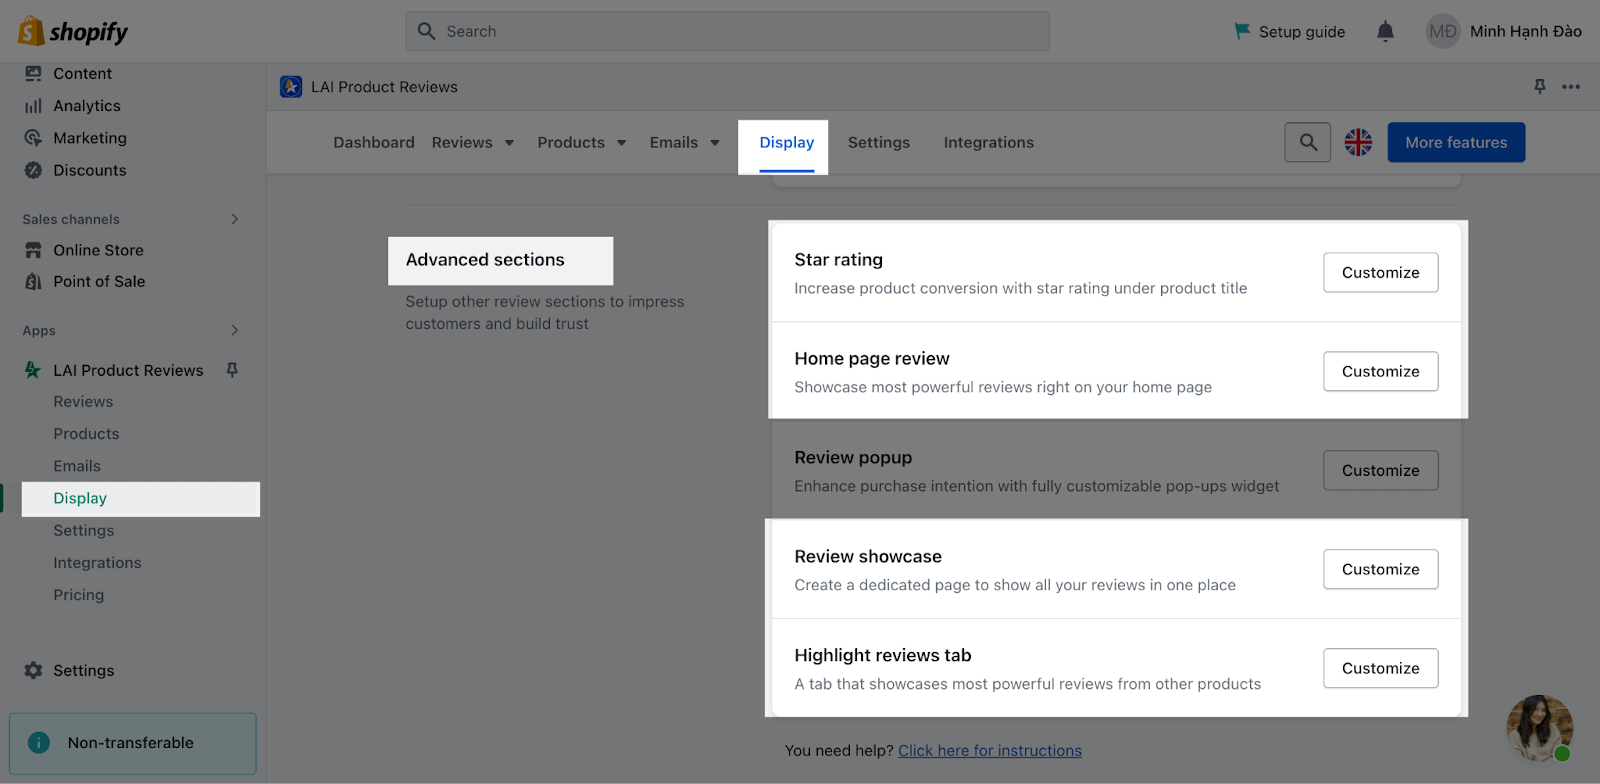Open Integrations in the sidebar submenu

(97, 562)
